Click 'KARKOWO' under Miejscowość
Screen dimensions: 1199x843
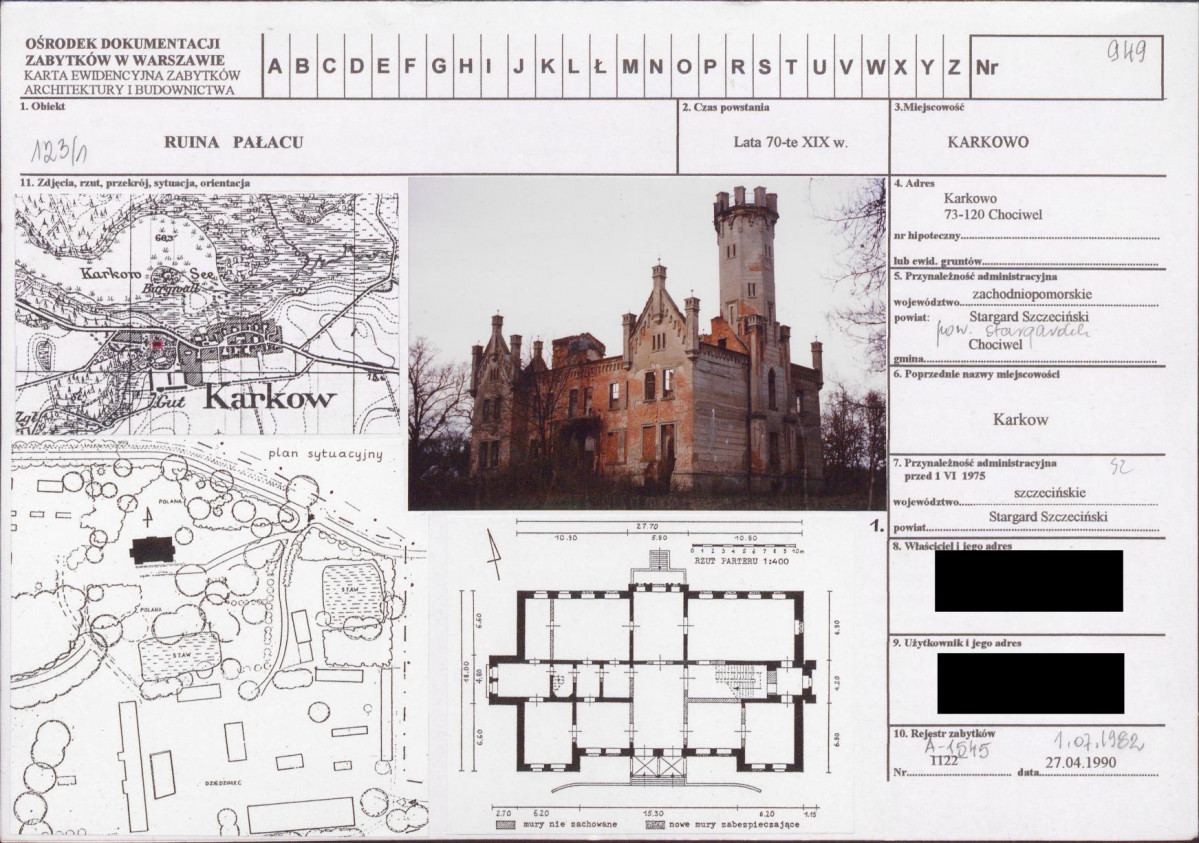click(x=988, y=142)
